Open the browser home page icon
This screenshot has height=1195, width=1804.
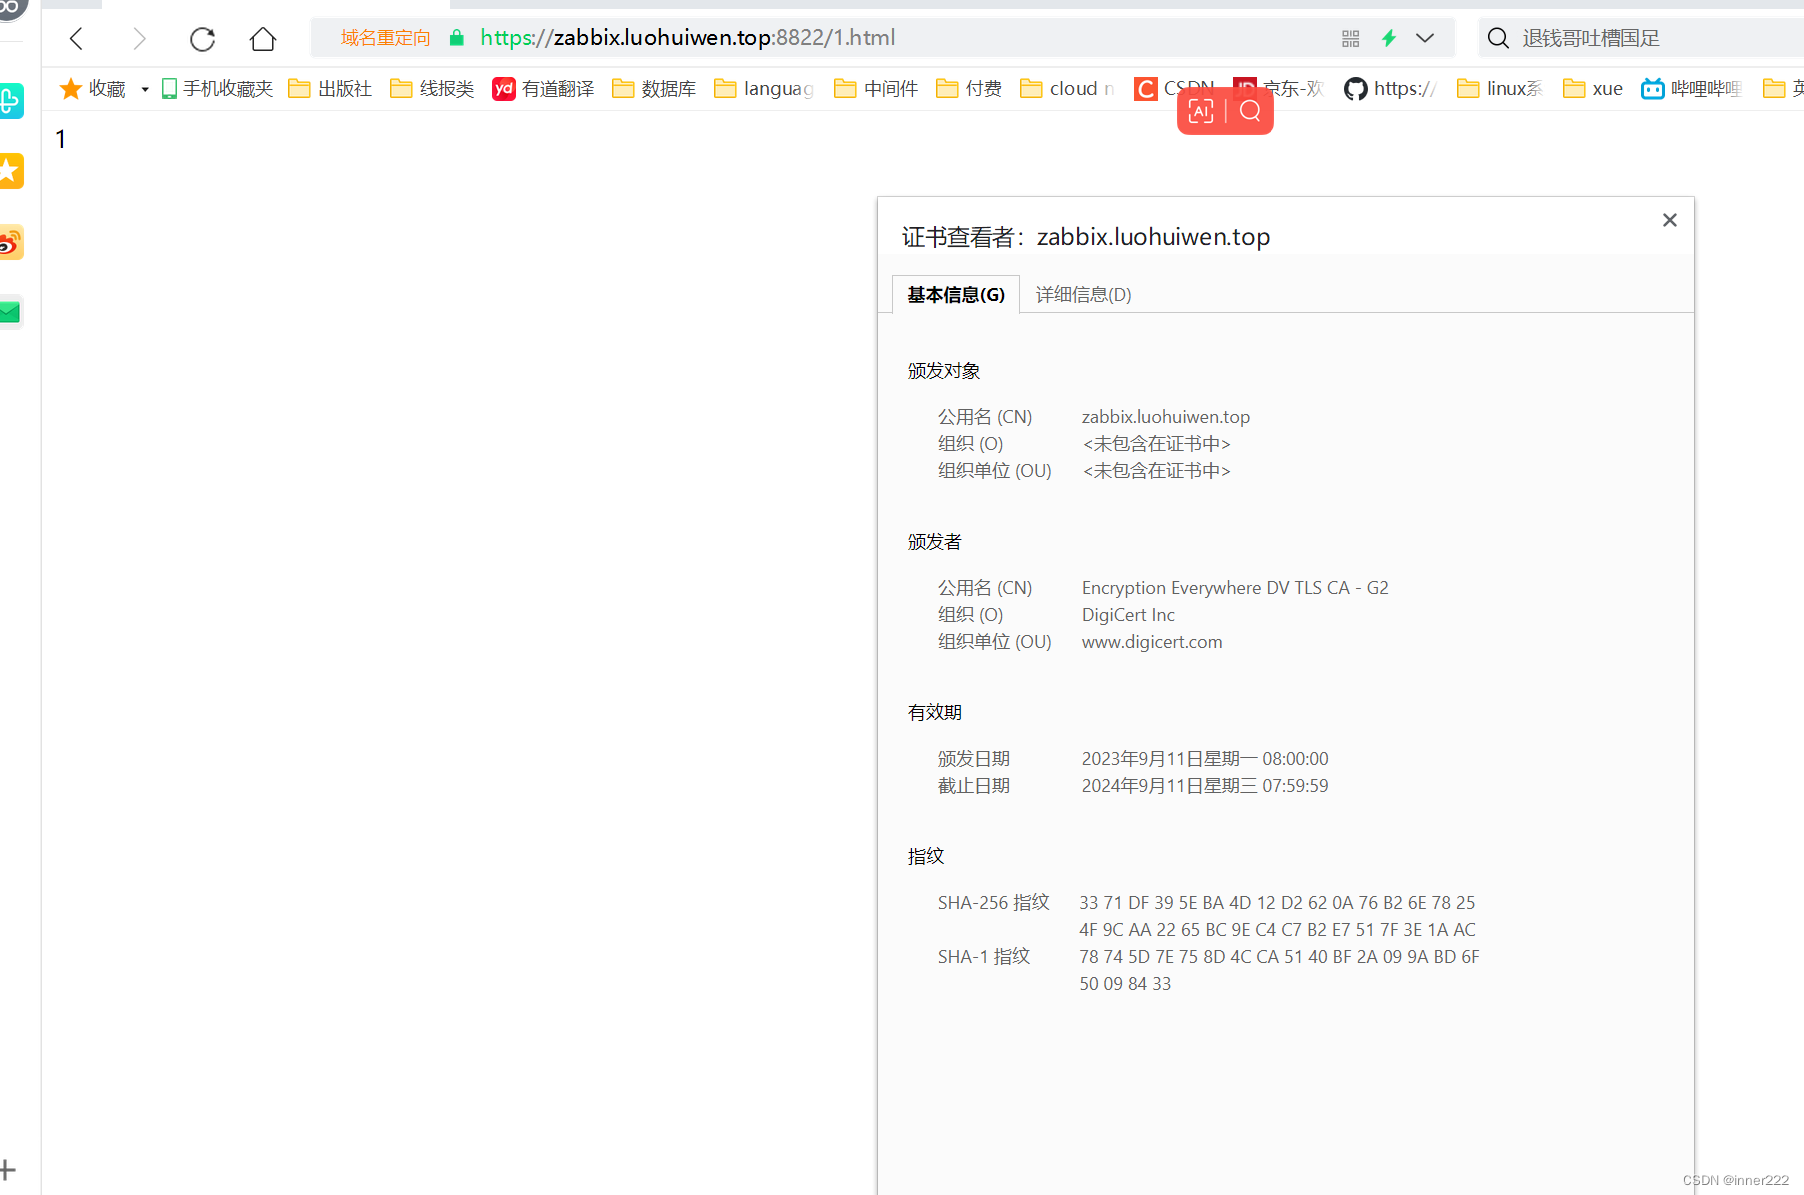263,39
